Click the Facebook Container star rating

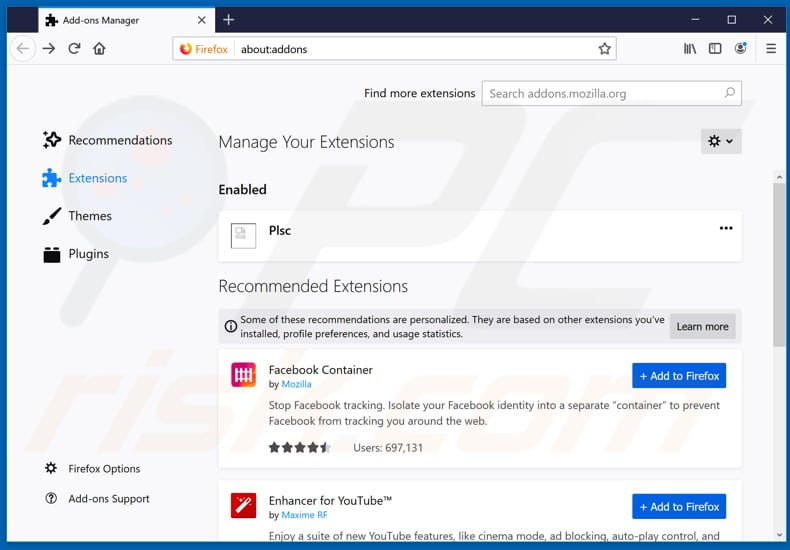(300, 447)
